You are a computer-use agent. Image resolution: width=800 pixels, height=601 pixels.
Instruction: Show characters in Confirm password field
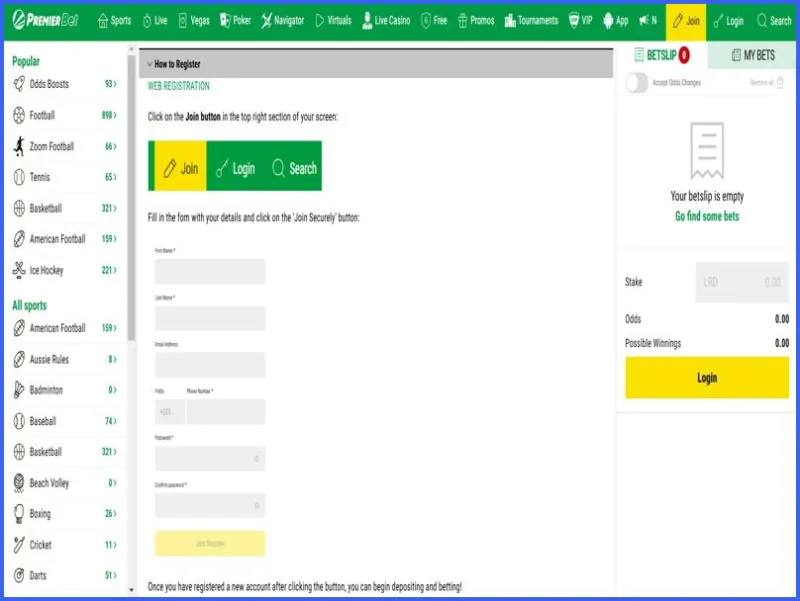click(257, 505)
